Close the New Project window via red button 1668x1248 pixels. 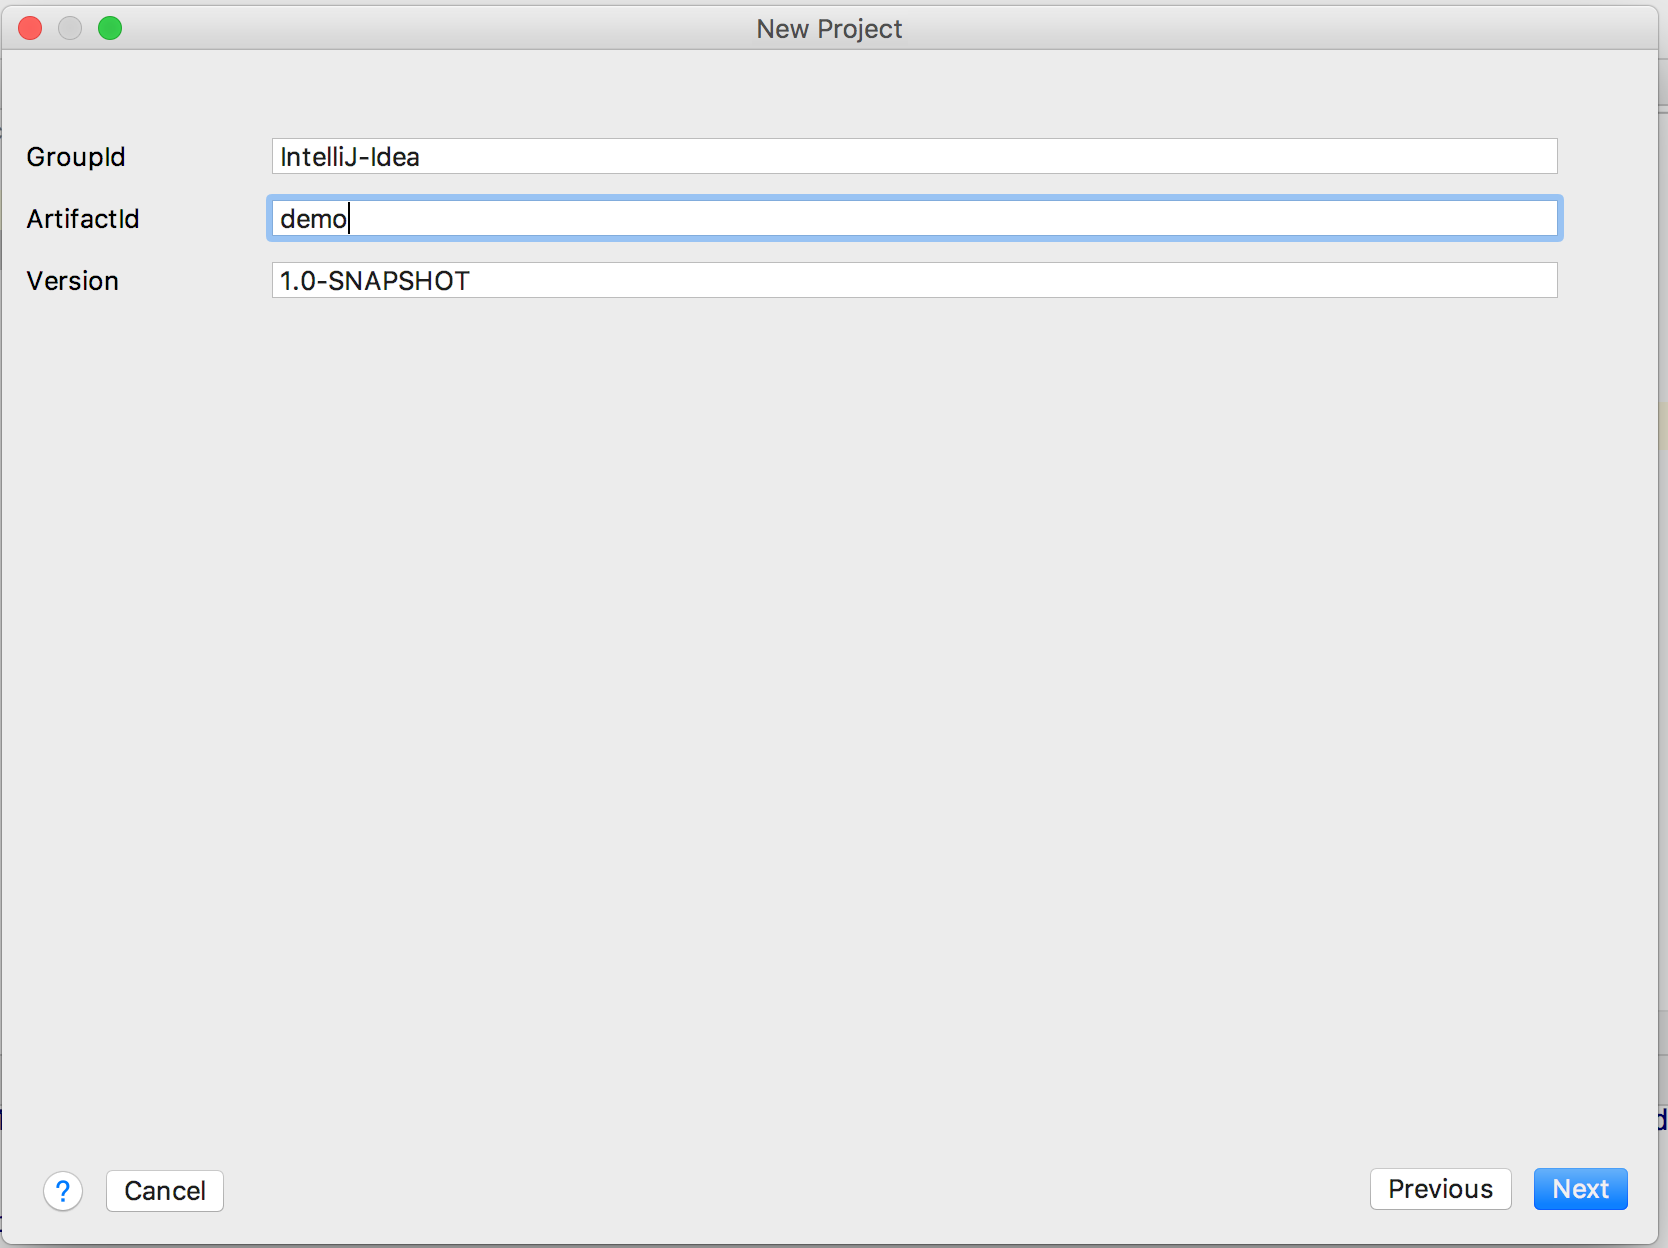click(30, 28)
